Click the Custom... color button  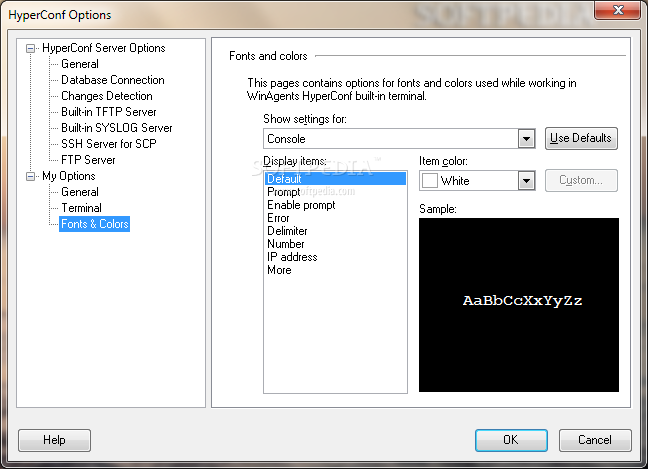pyautogui.click(x=581, y=181)
